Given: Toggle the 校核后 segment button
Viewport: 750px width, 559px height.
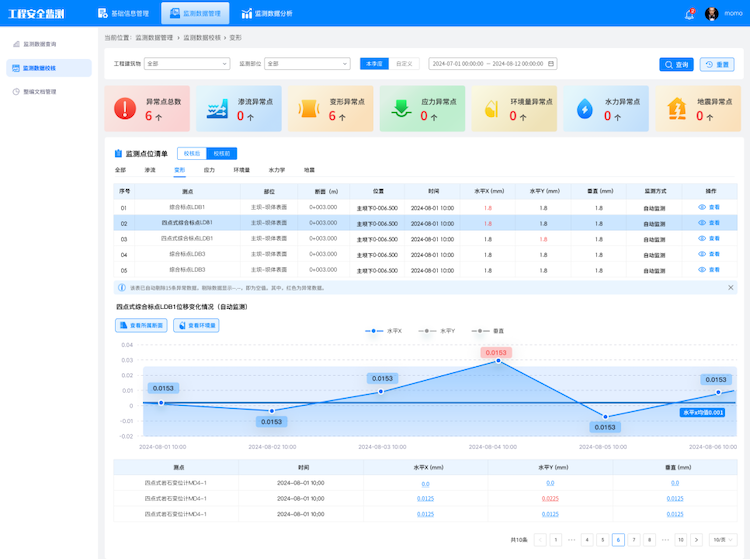Looking at the screenshot, I should coord(192,153).
